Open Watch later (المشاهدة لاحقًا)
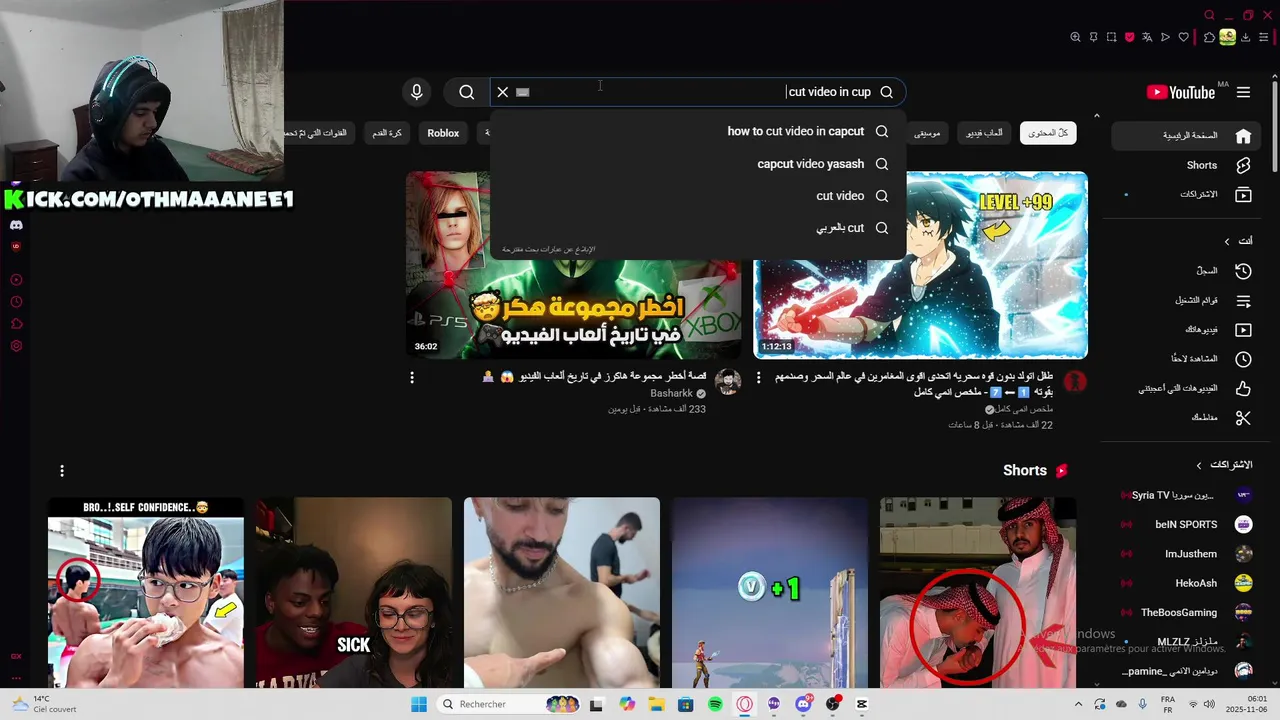Image resolution: width=1280 pixels, height=720 pixels. (1188, 358)
